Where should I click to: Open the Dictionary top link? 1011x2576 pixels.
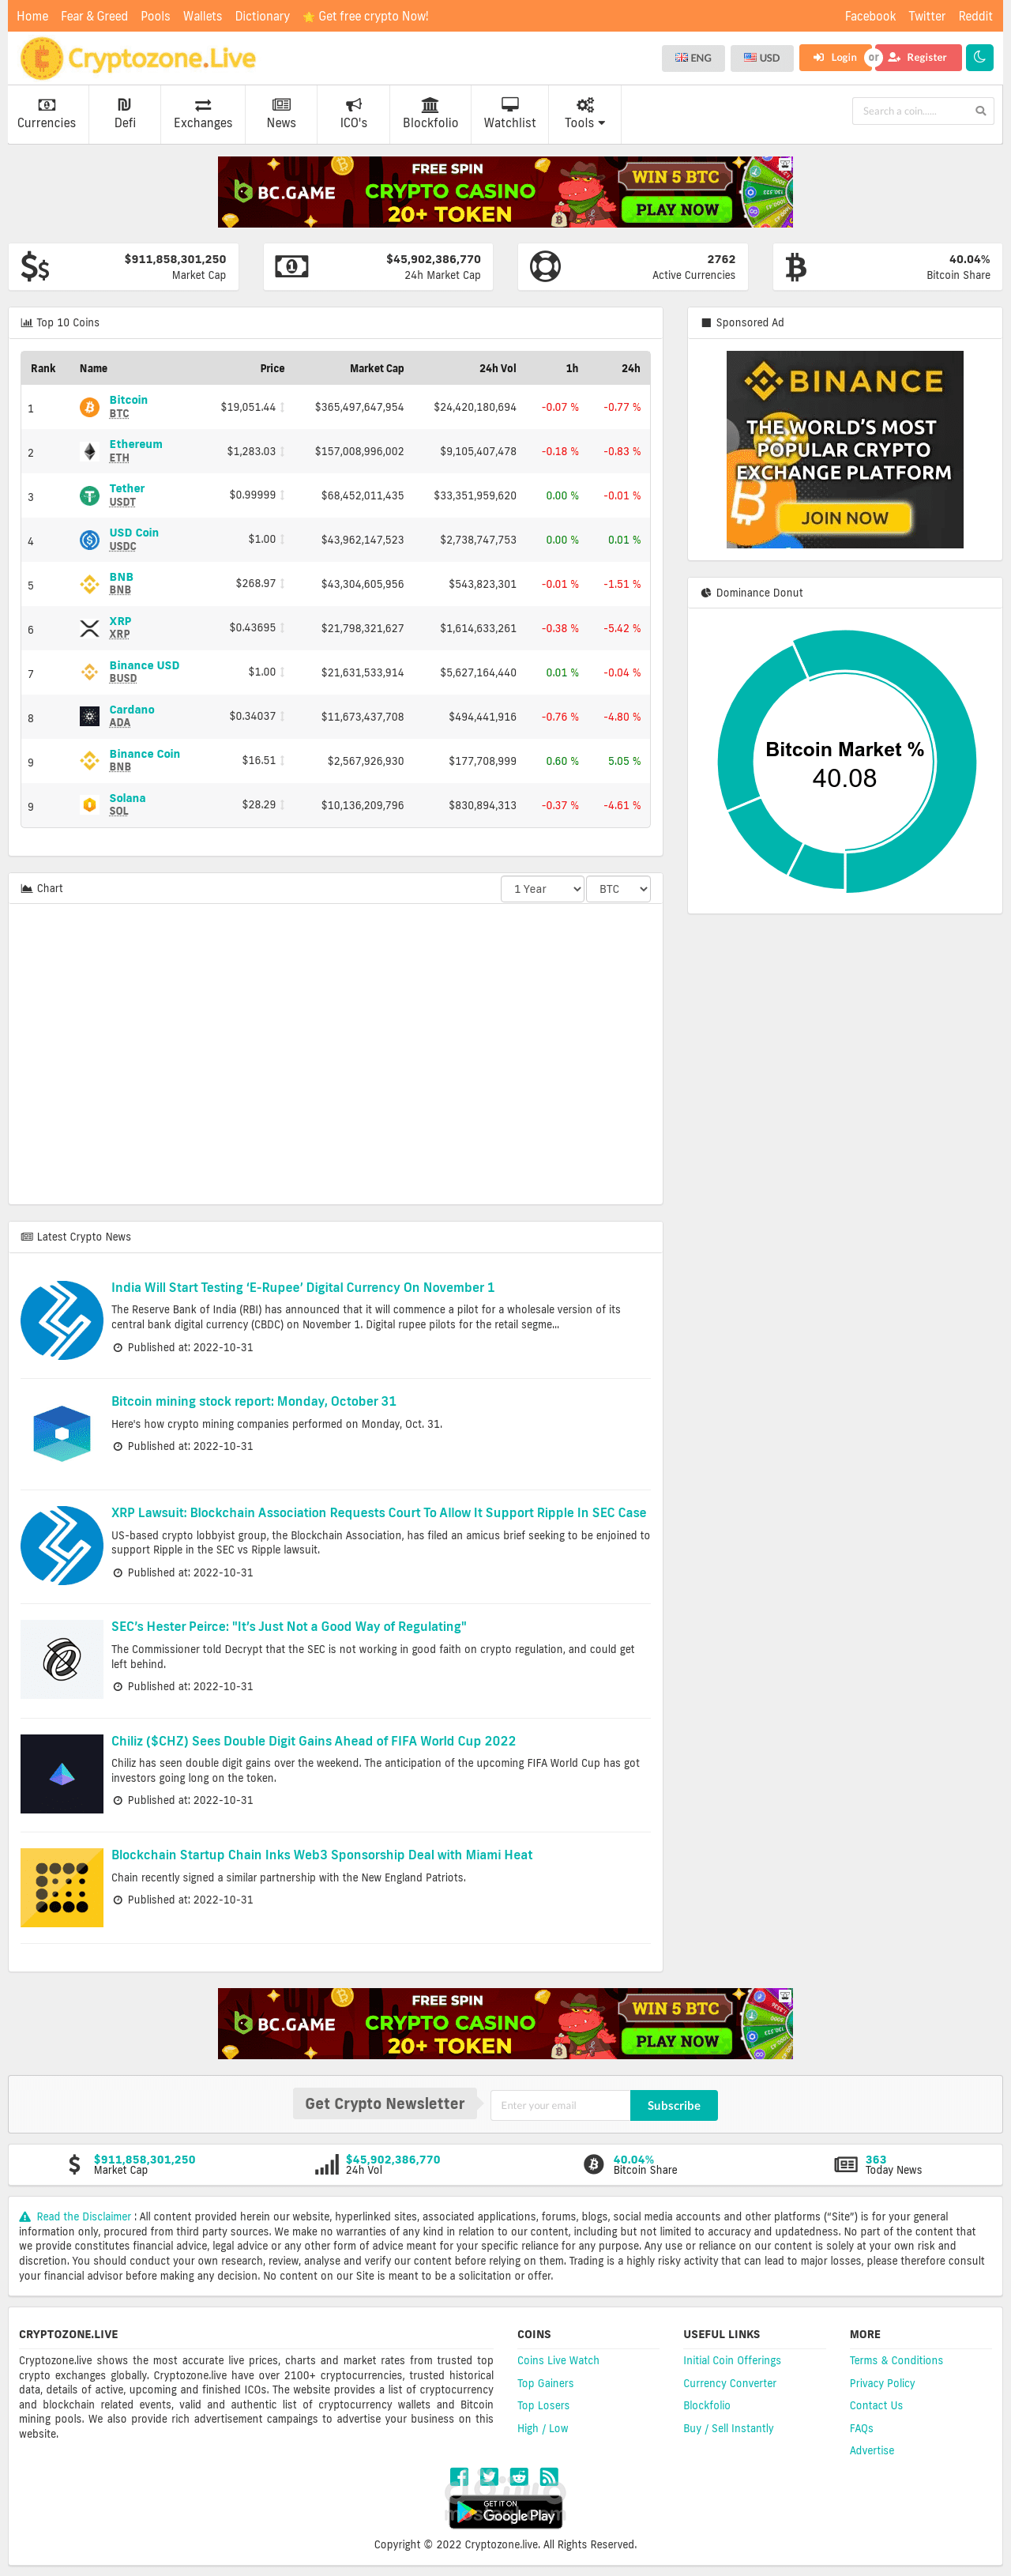tap(262, 16)
